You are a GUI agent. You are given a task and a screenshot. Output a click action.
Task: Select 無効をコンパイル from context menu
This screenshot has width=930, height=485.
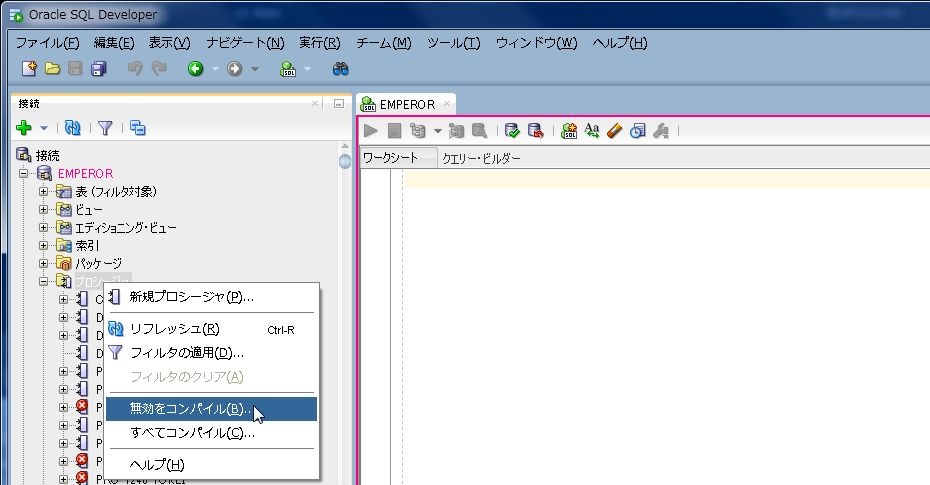pos(190,409)
